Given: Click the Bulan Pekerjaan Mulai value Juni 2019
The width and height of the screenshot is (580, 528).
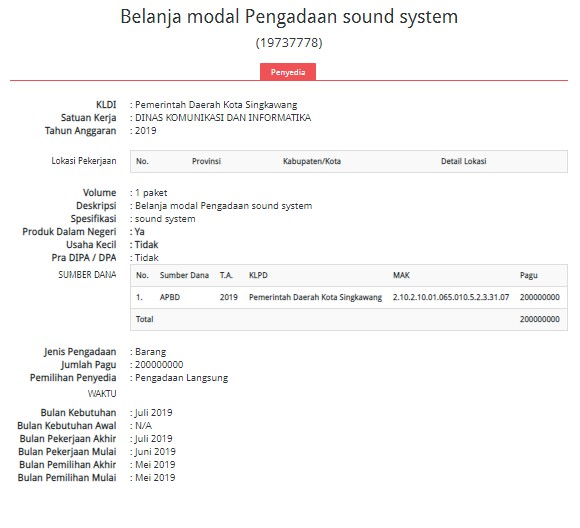Looking at the screenshot, I should 155,451.
